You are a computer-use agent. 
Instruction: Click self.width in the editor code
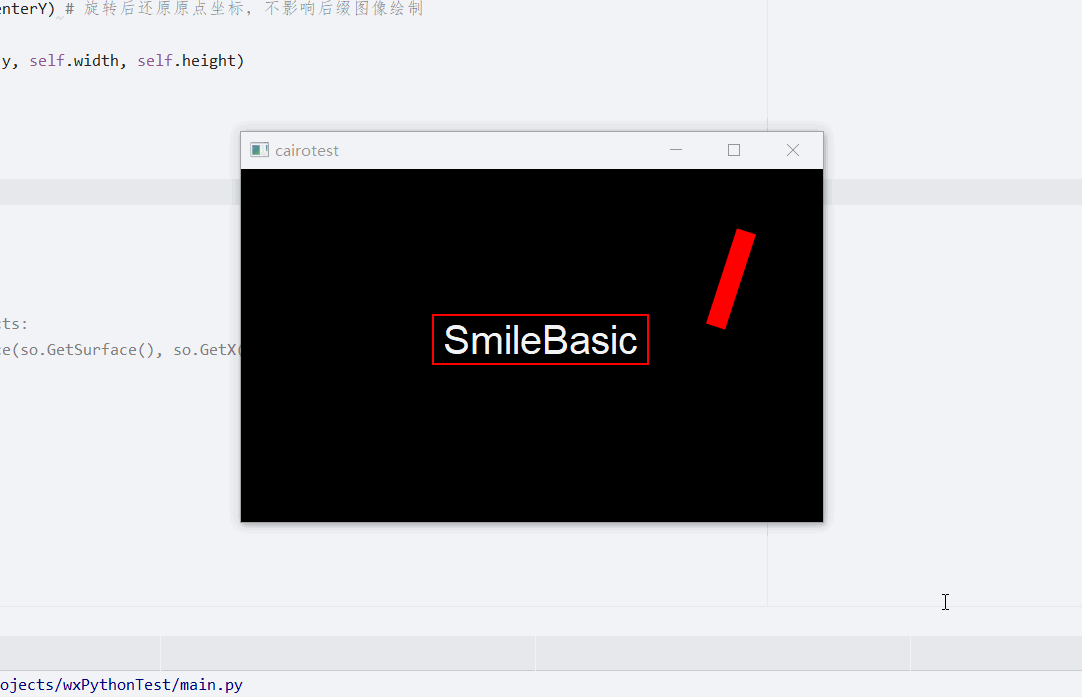coord(74,61)
